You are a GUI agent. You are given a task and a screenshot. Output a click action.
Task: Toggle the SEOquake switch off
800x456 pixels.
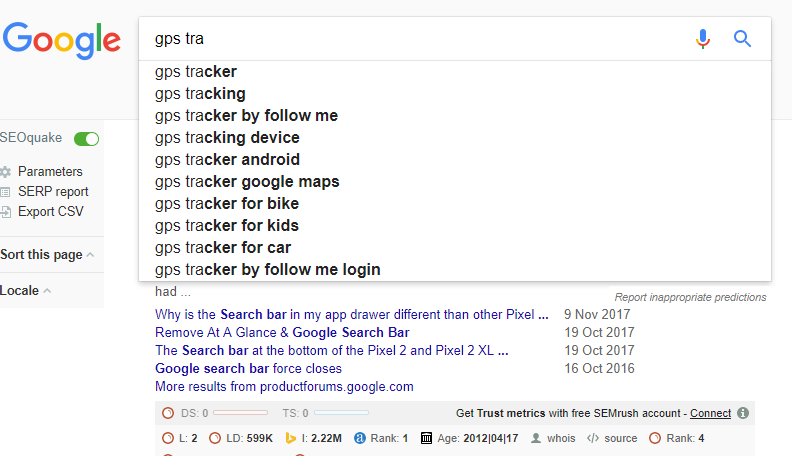coord(86,139)
